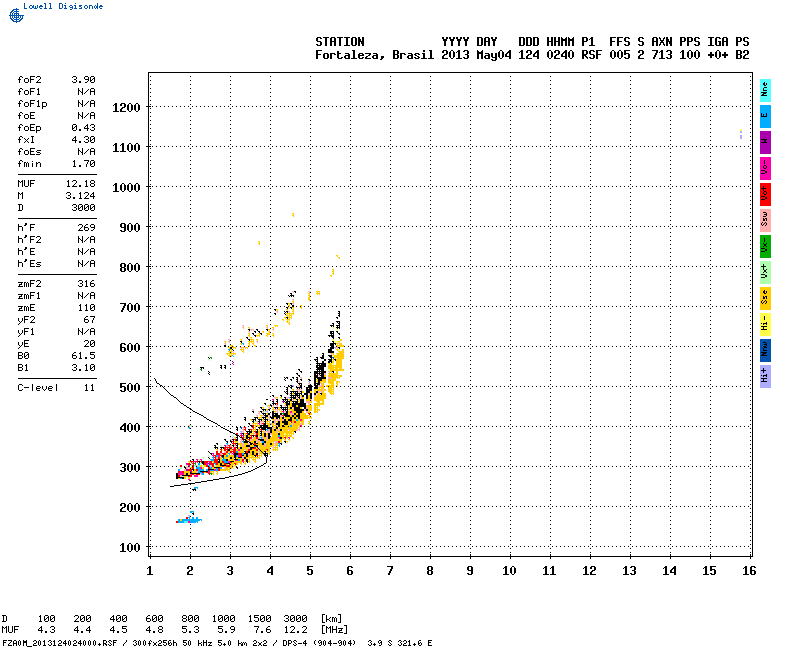This screenshot has height=650, width=800.
Task: Click the light green Vx+ legend swatch
Action: (x=765, y=272)
